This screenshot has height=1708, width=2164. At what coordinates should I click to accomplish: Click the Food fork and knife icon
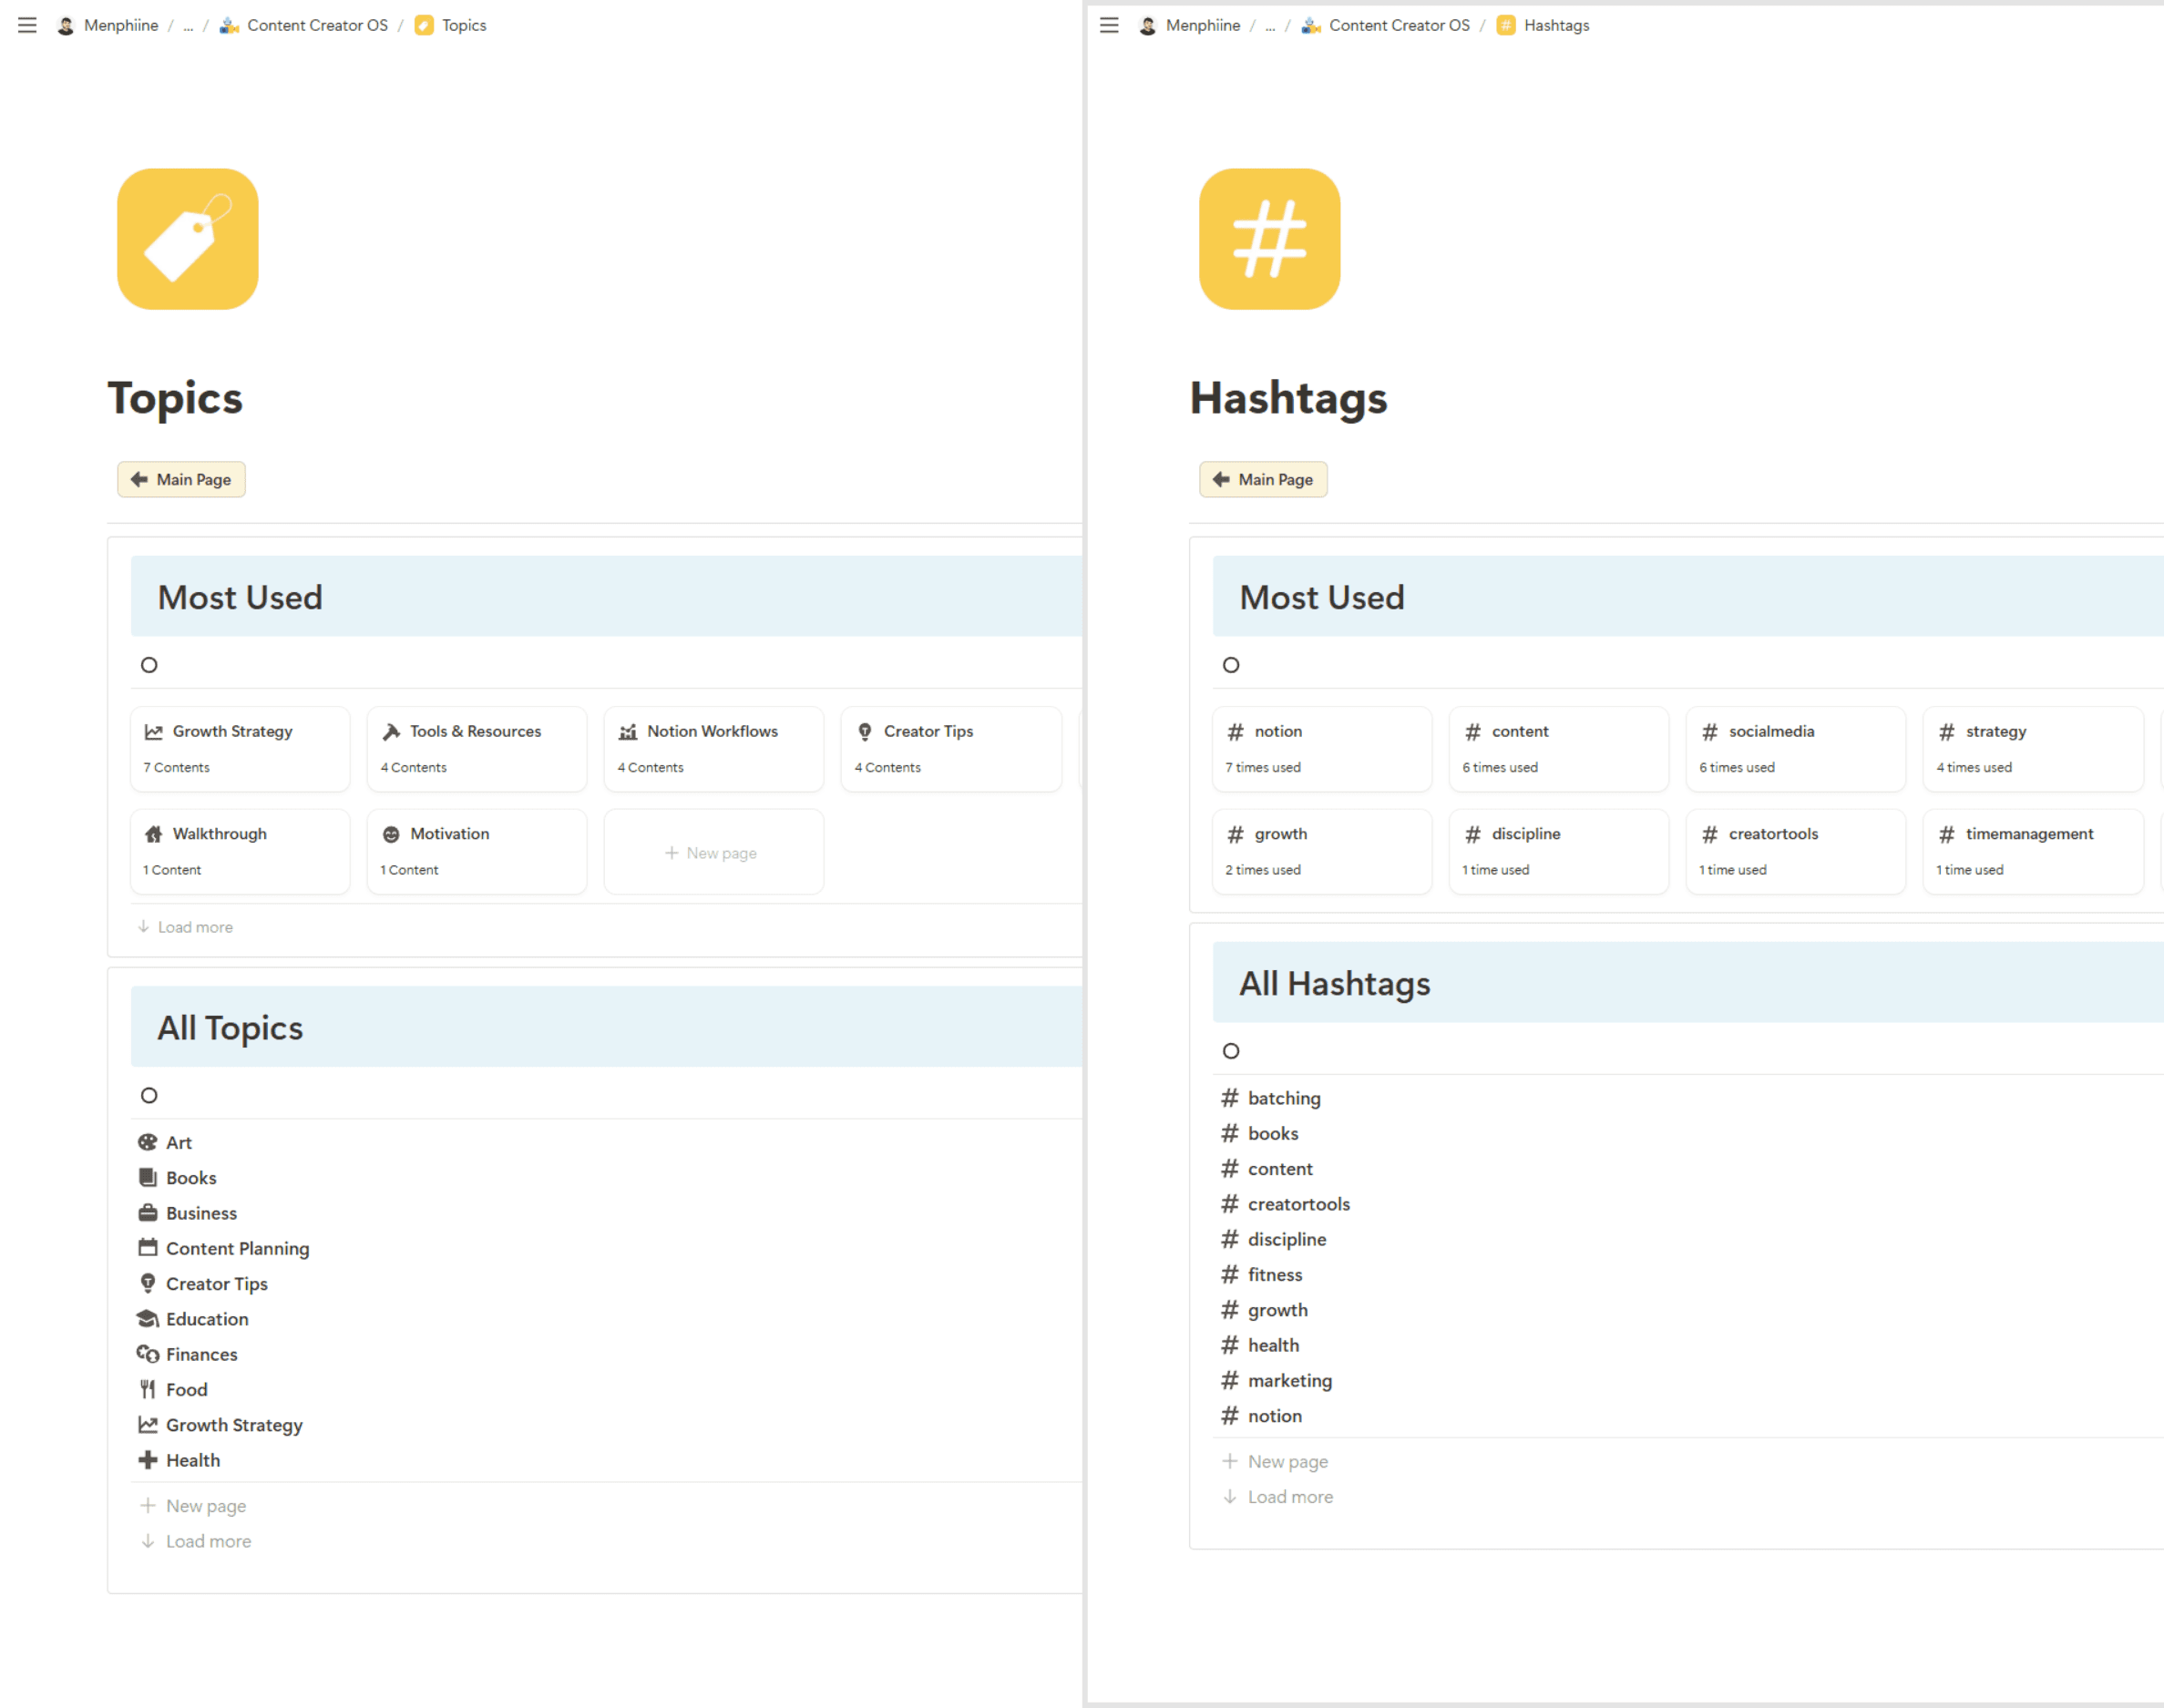(x=148, y=1389)
